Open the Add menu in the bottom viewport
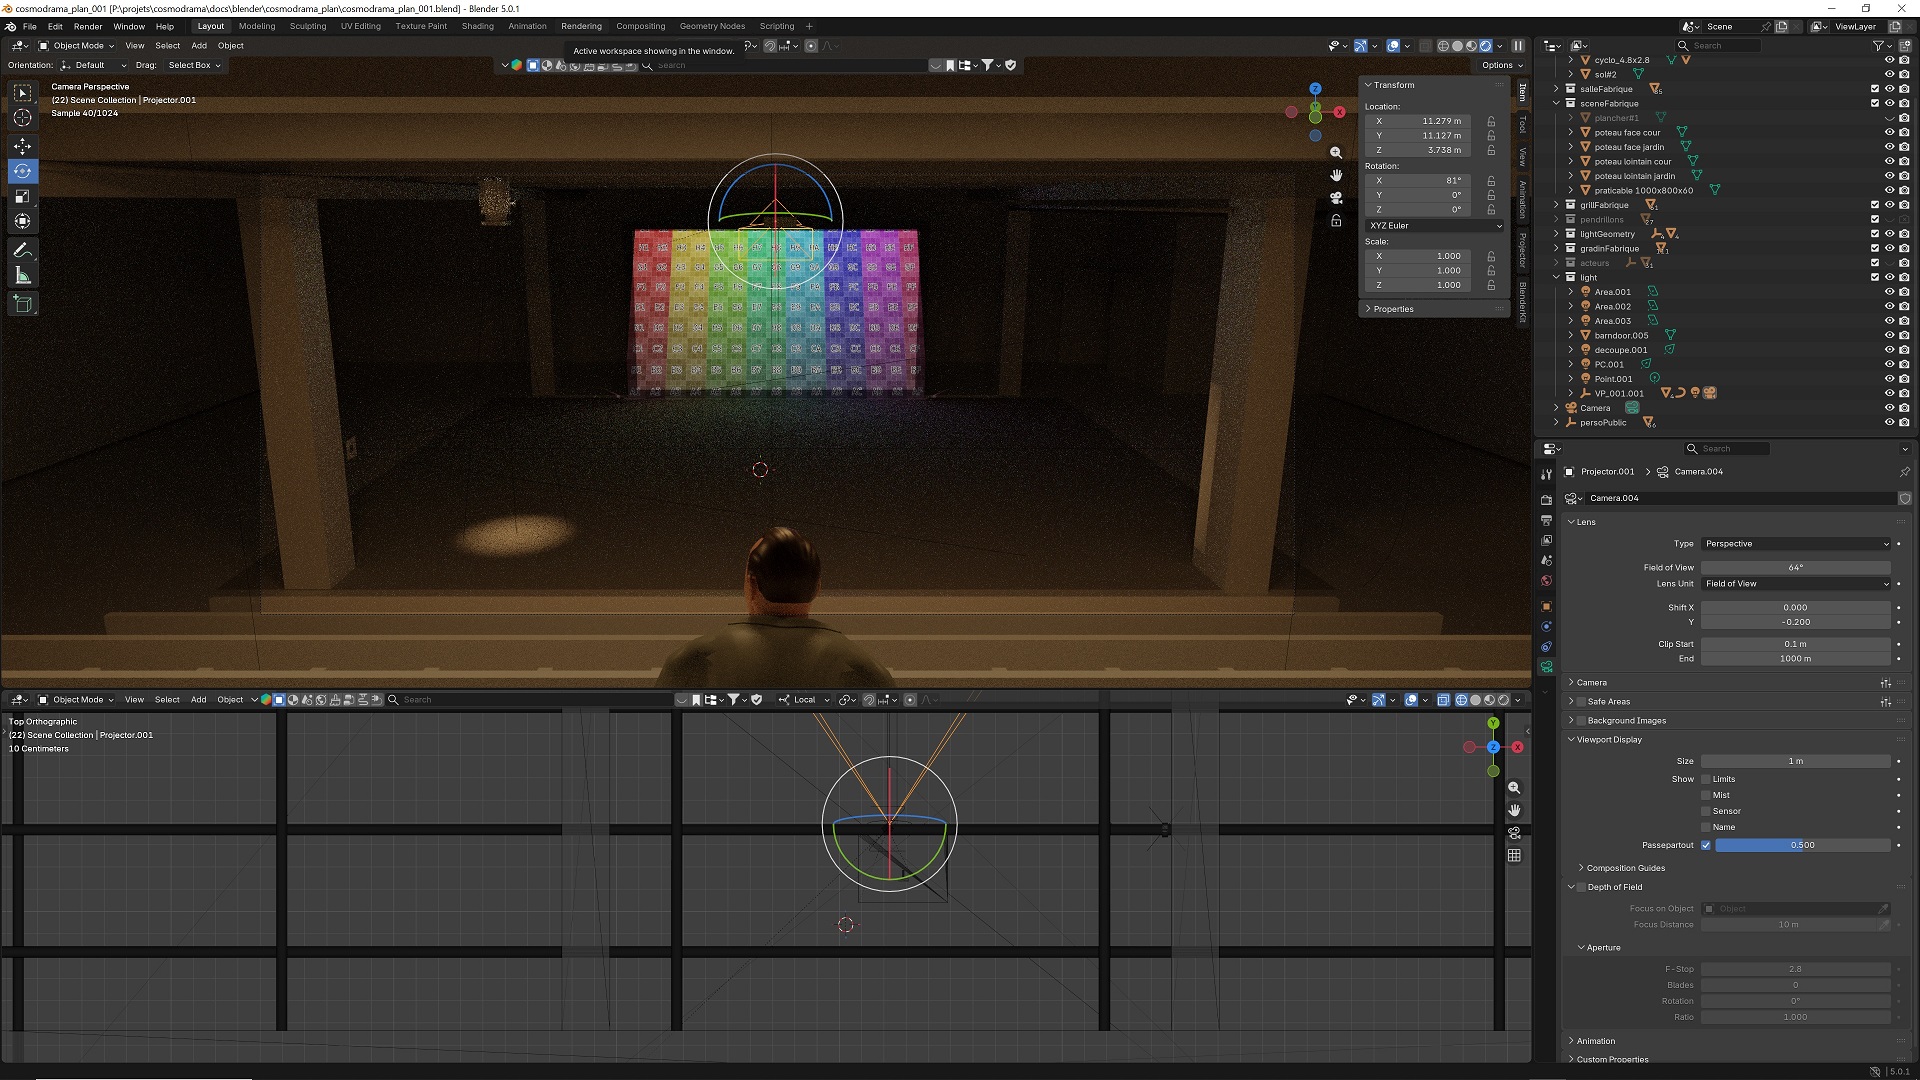The width and height of the screenshot is (1920, 1080). 198,700
